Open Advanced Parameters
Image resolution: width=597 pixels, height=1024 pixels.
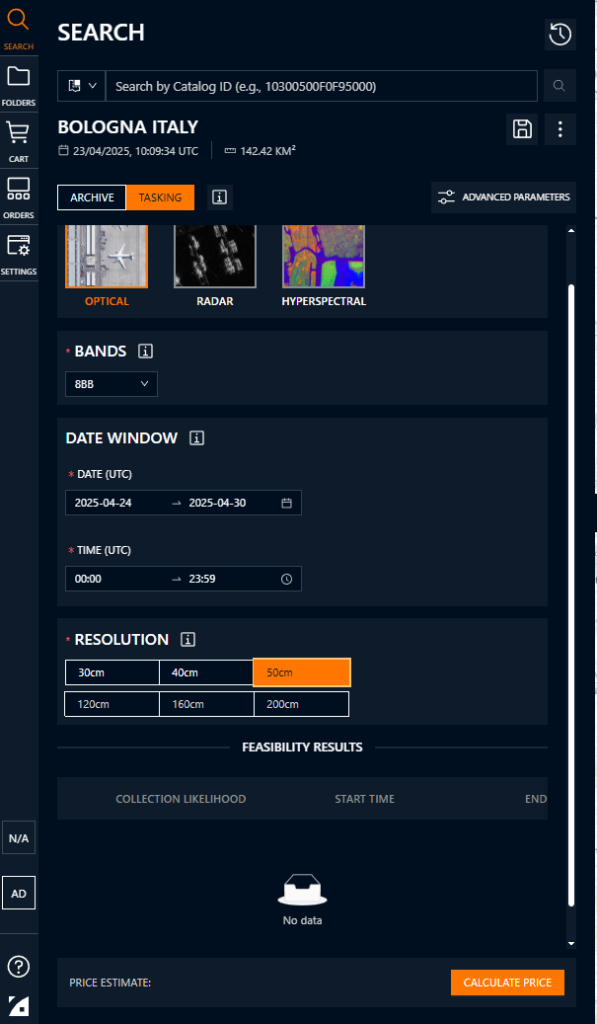(x=504, y=197)
